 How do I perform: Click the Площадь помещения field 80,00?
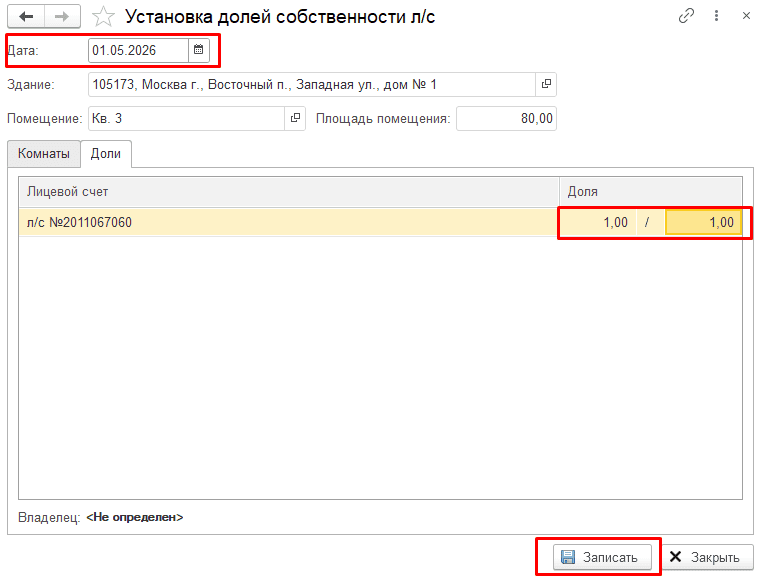coord(506,119)
